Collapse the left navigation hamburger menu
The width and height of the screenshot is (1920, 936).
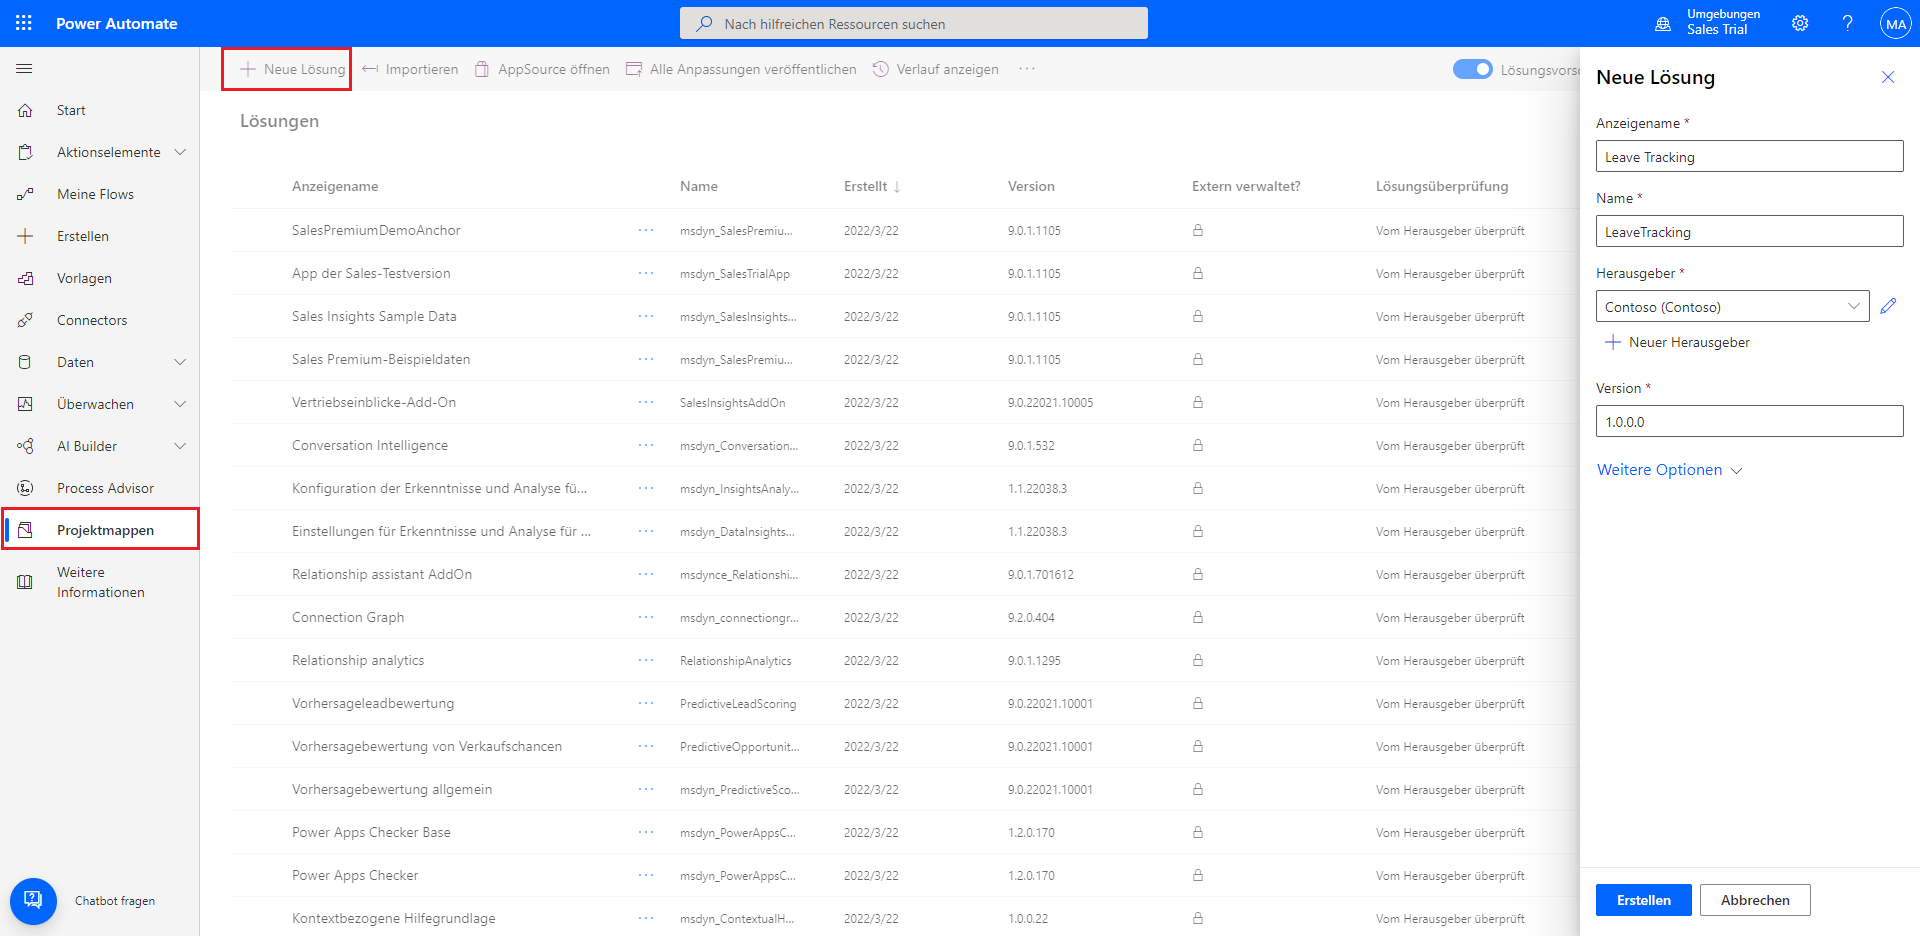point(25,69)
